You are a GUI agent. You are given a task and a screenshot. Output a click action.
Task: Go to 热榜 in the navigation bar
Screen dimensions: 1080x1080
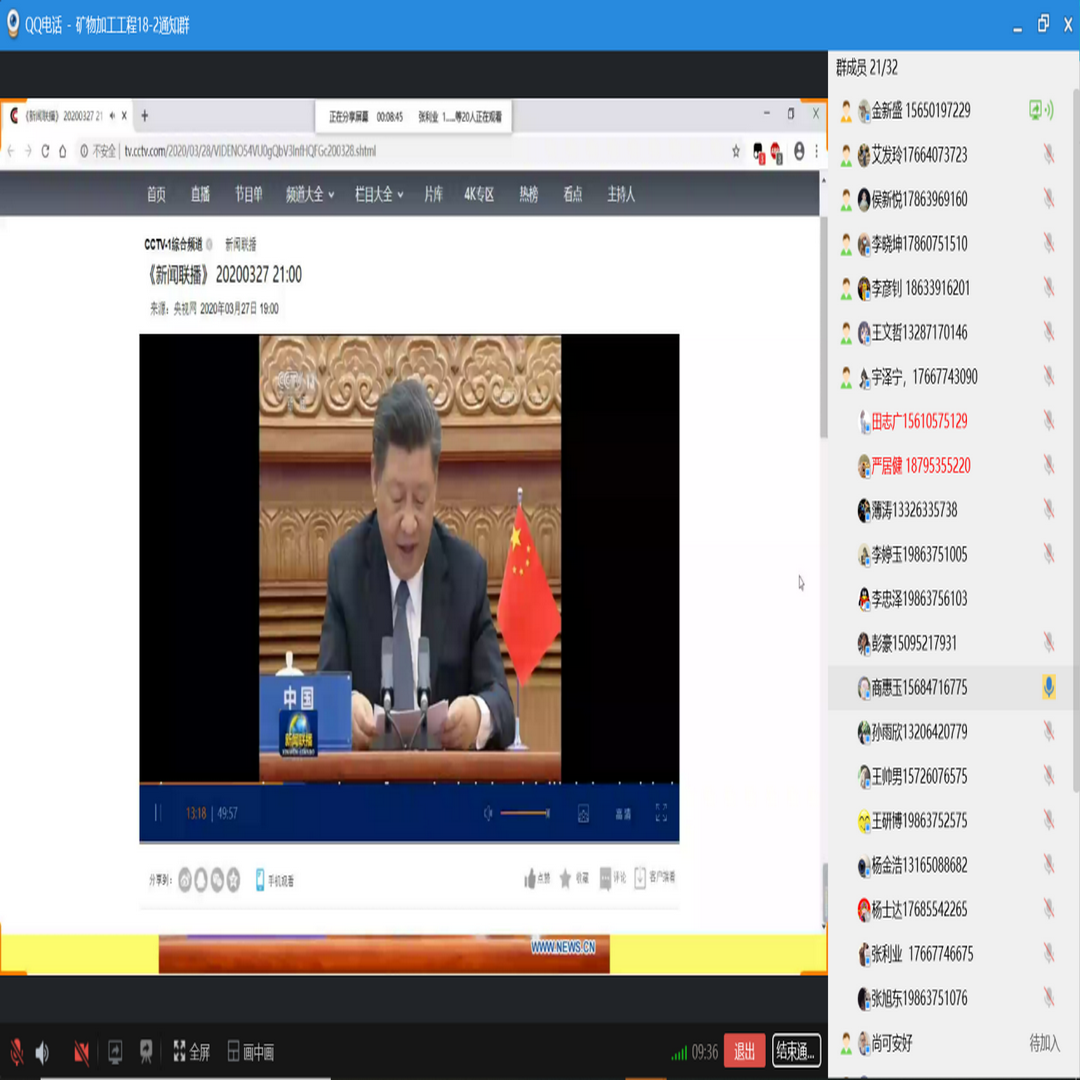528,194
